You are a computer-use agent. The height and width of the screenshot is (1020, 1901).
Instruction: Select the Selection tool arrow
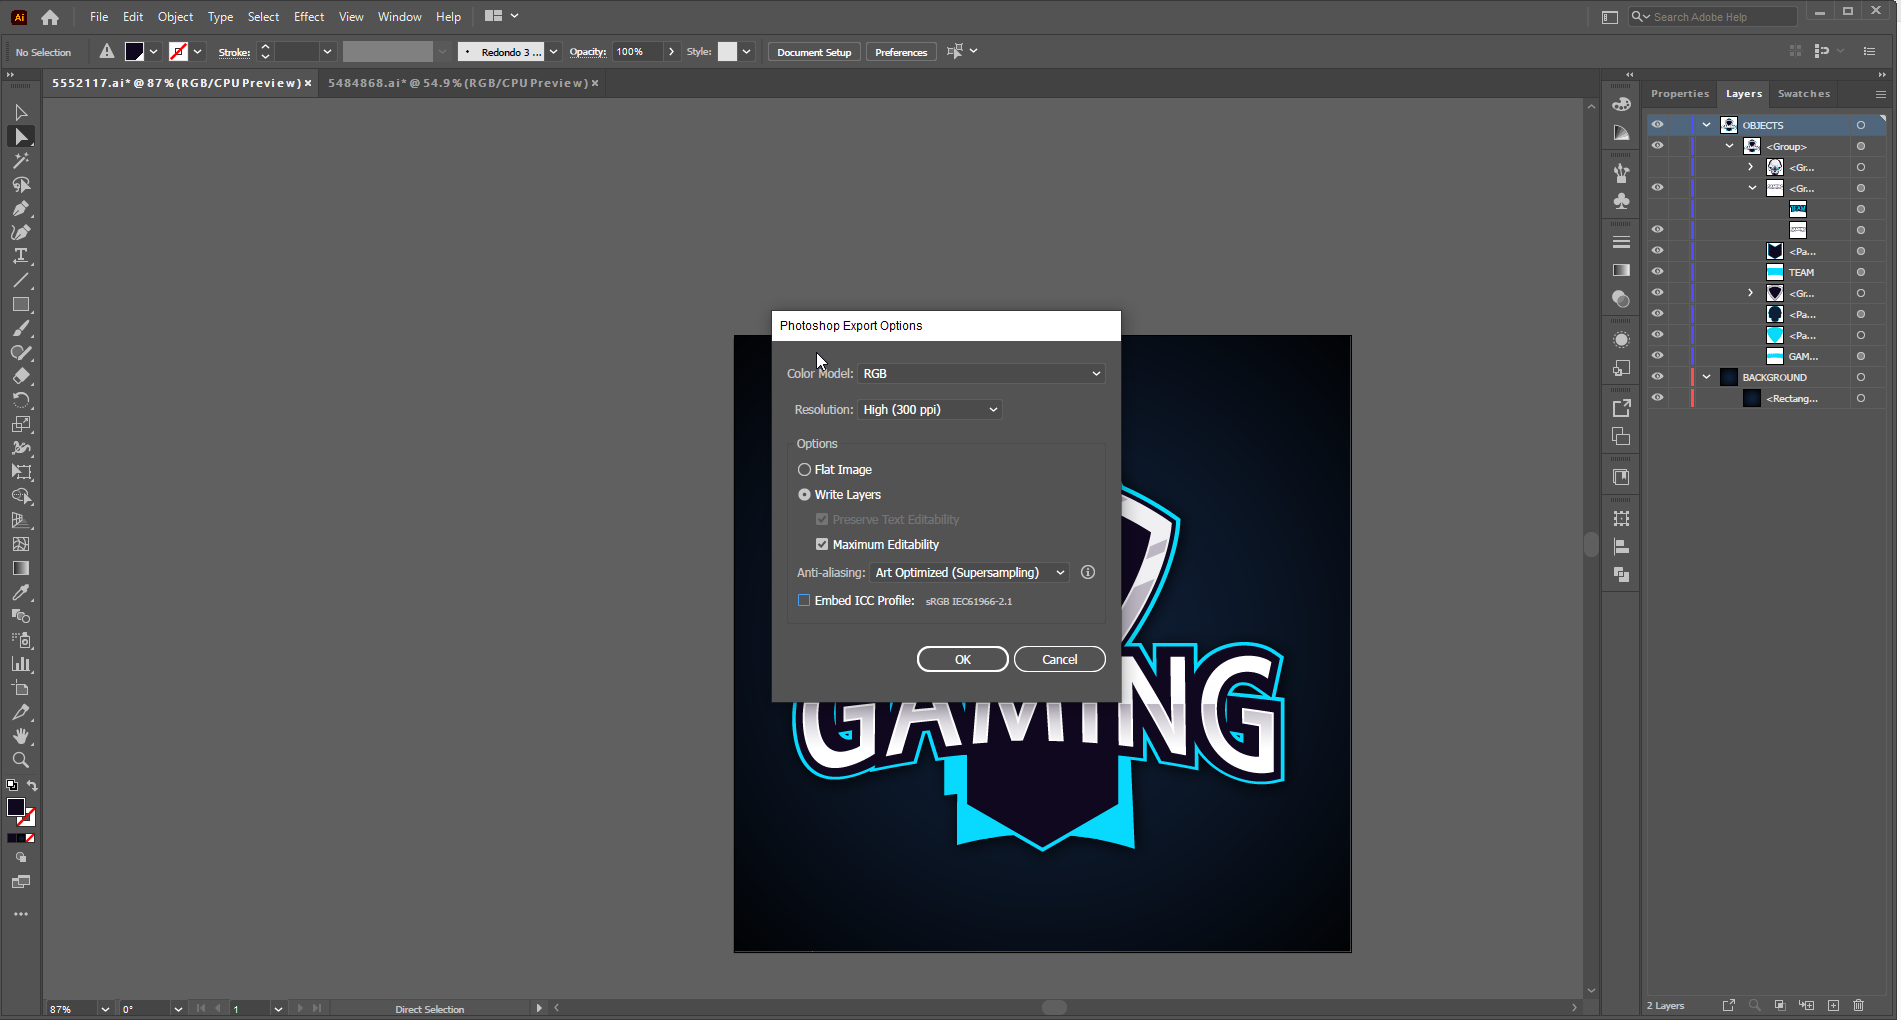pos(21,113)
